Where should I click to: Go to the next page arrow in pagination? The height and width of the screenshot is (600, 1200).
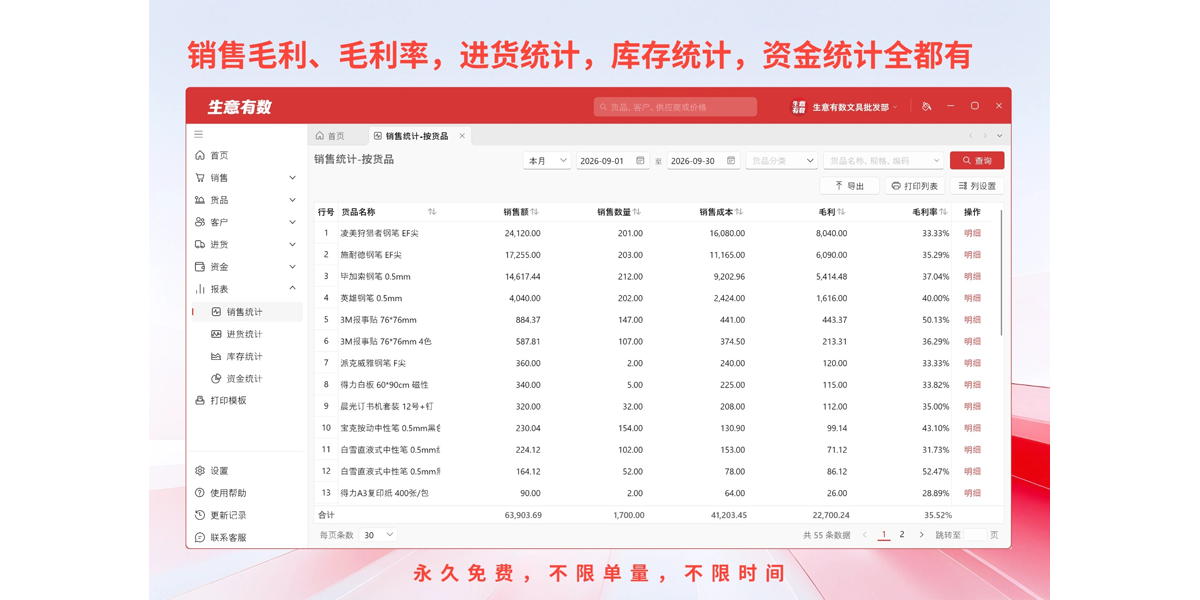point(921,535)
